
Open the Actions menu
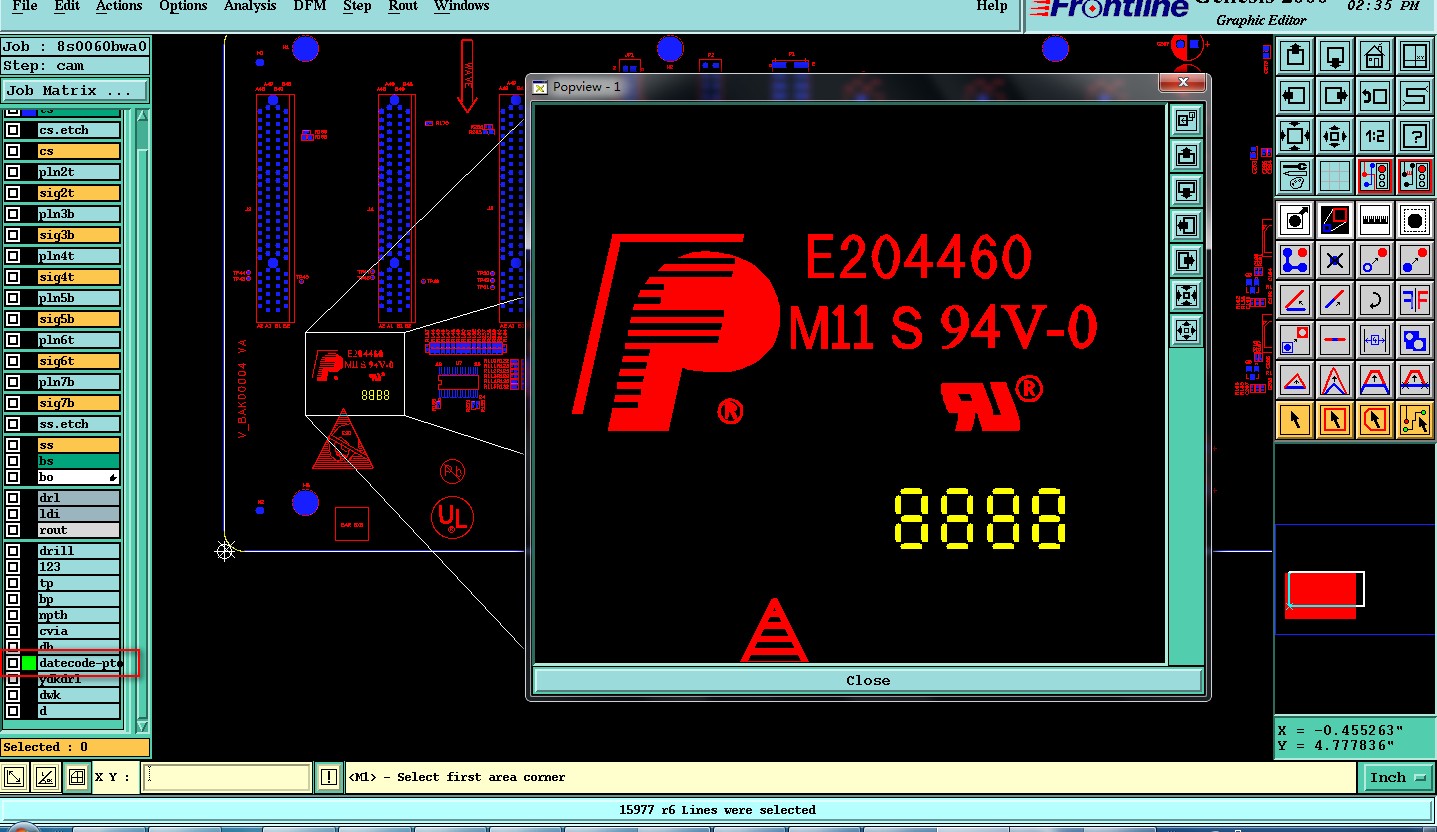click(119, 6)
